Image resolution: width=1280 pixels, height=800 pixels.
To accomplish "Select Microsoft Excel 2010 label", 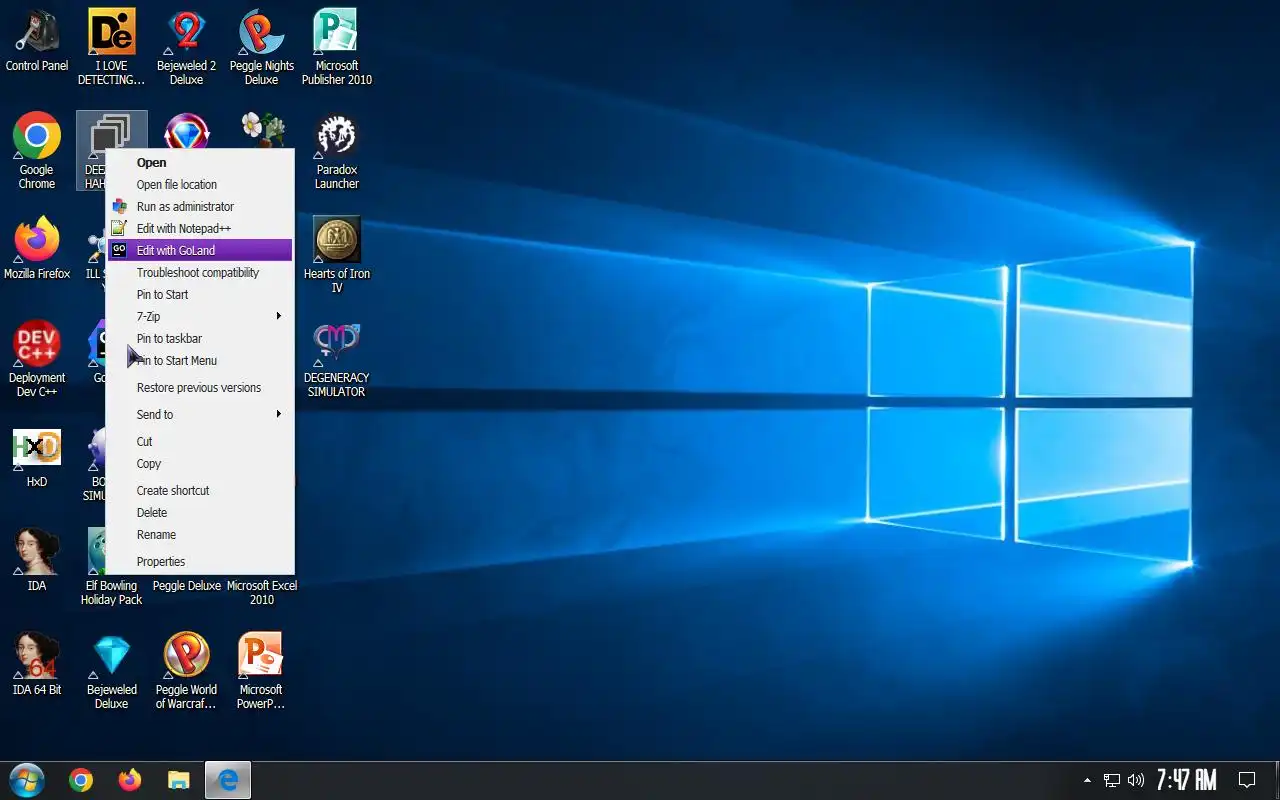I will point(262,593).
